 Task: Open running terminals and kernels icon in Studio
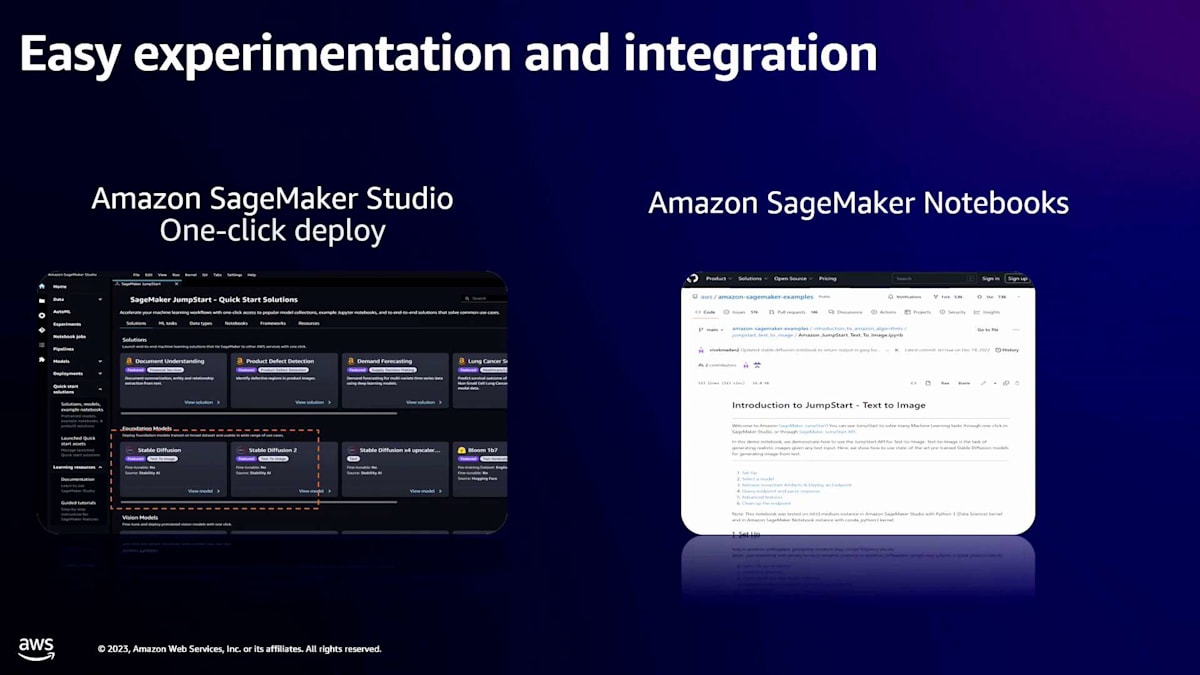tap(42, 315)
